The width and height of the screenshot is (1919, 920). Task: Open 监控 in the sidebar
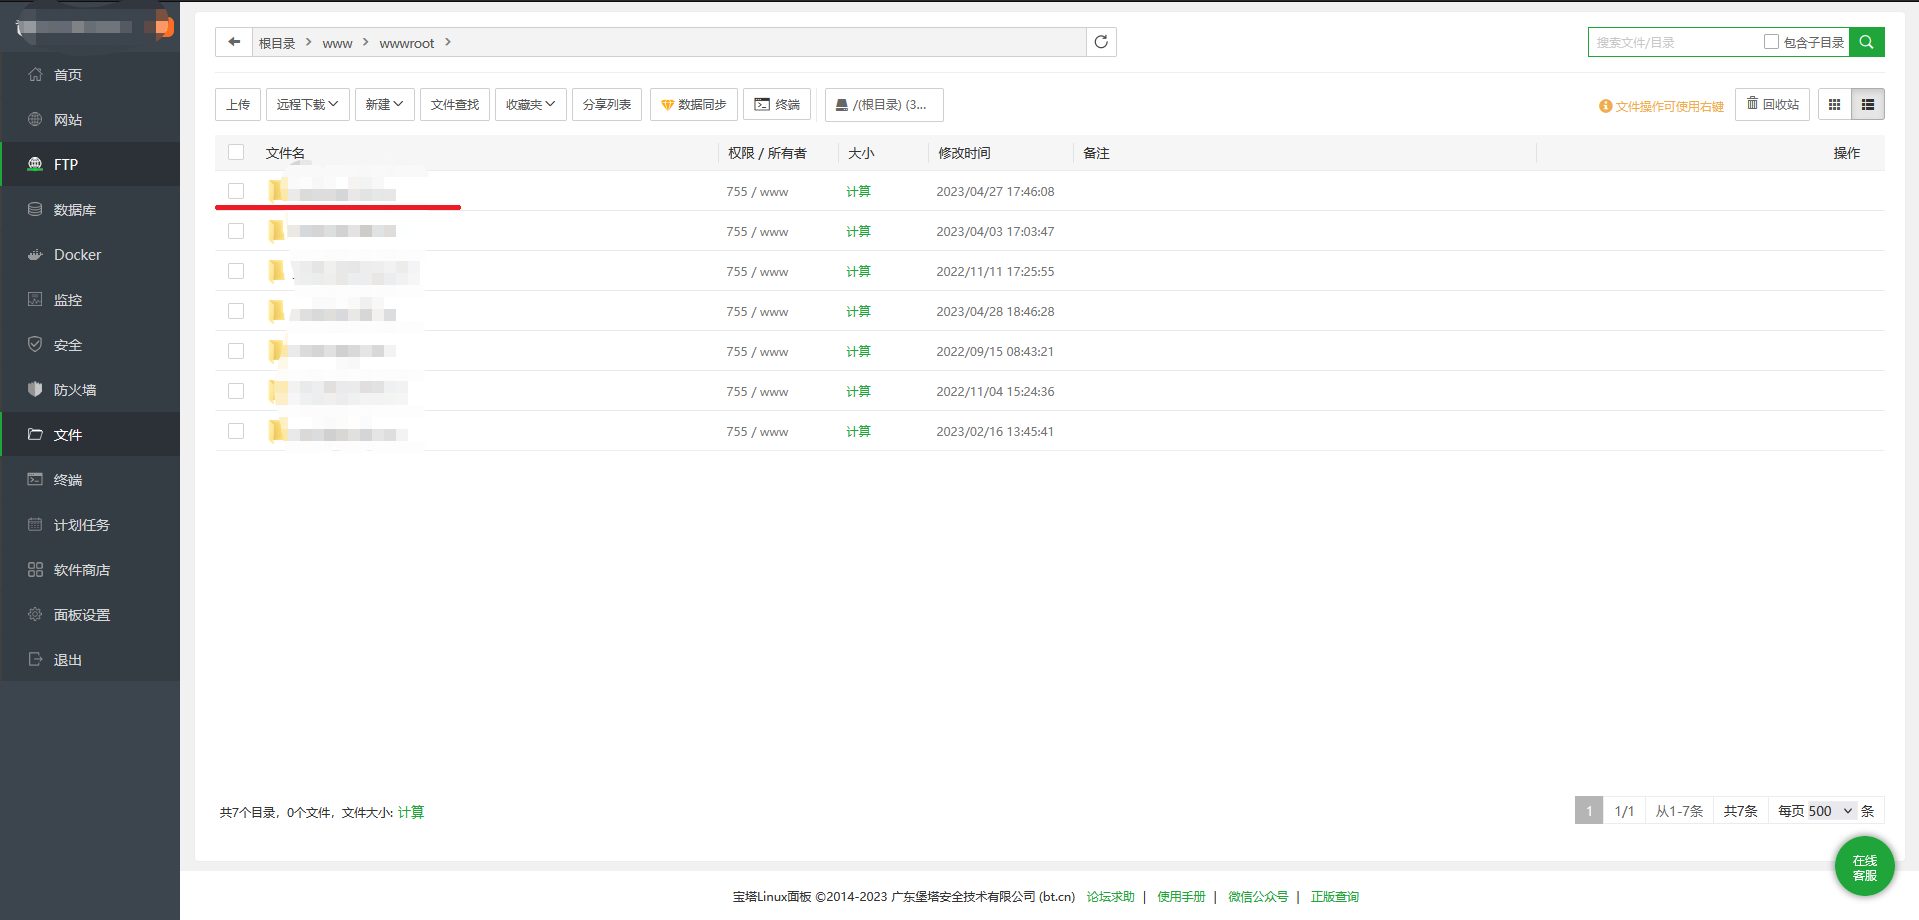tap(90, 300)
